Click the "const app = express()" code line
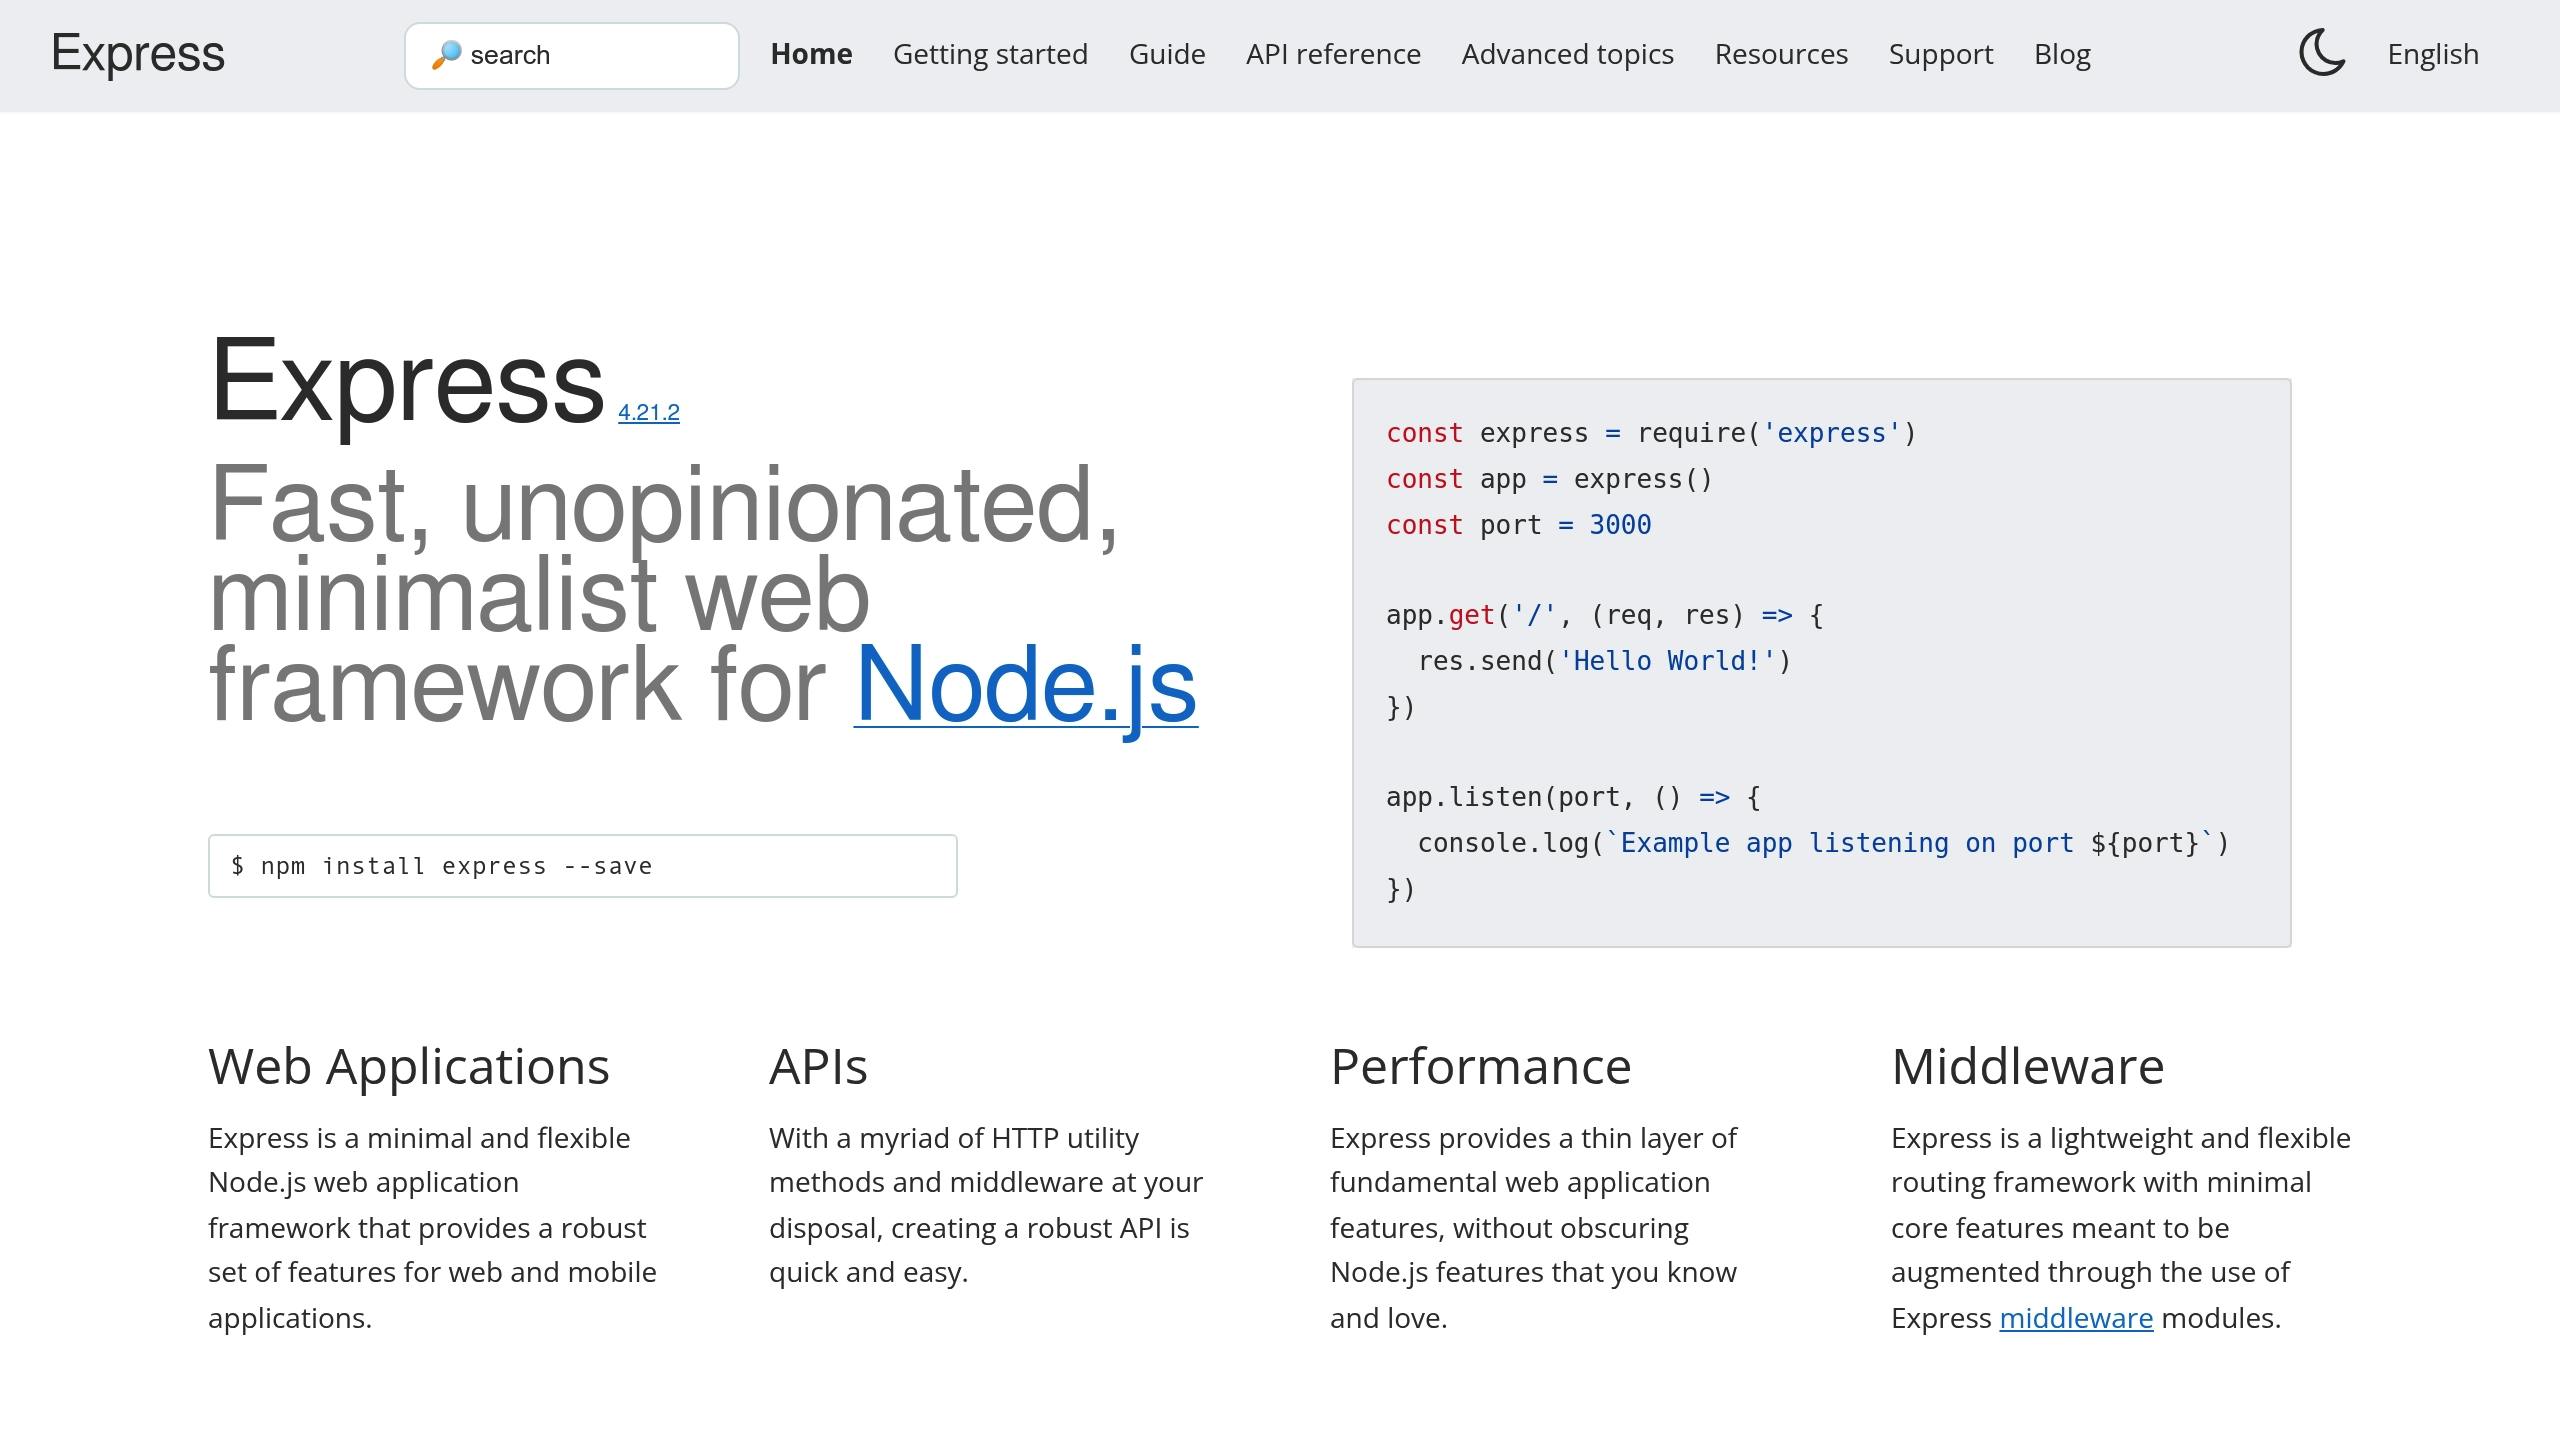Image resolution: width=2560 pixels, height=1440 pixels. point(1549,479)
